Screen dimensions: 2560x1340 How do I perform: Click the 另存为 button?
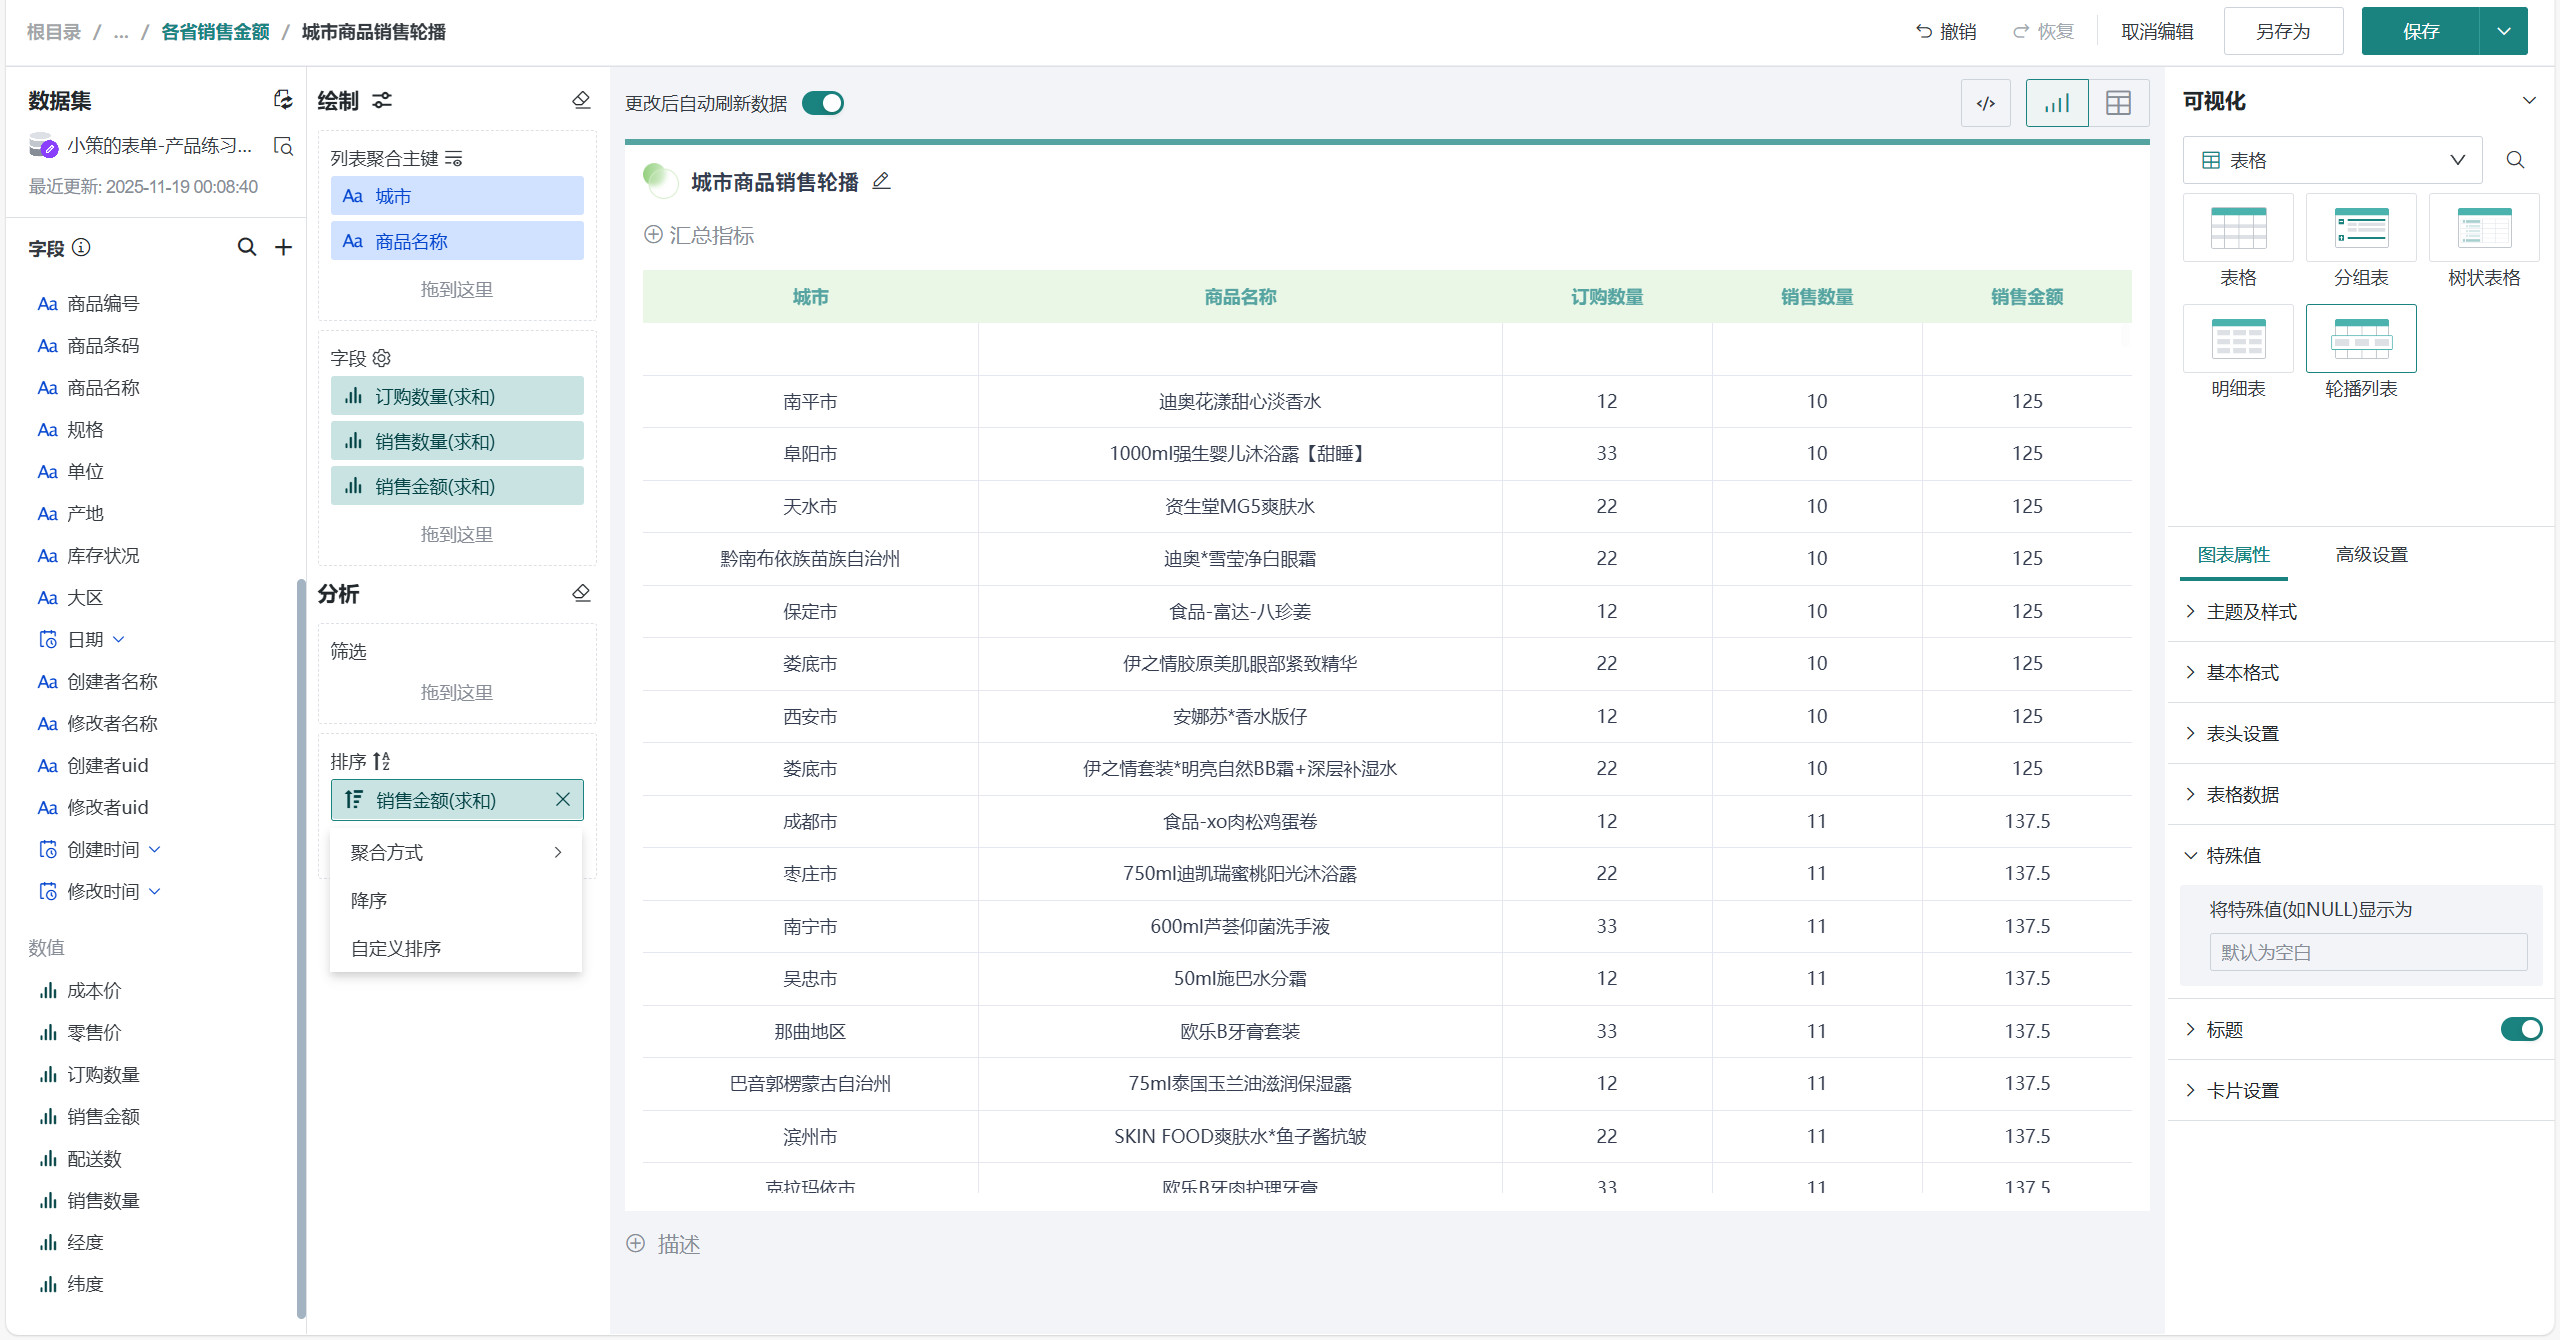[2283, 31]
